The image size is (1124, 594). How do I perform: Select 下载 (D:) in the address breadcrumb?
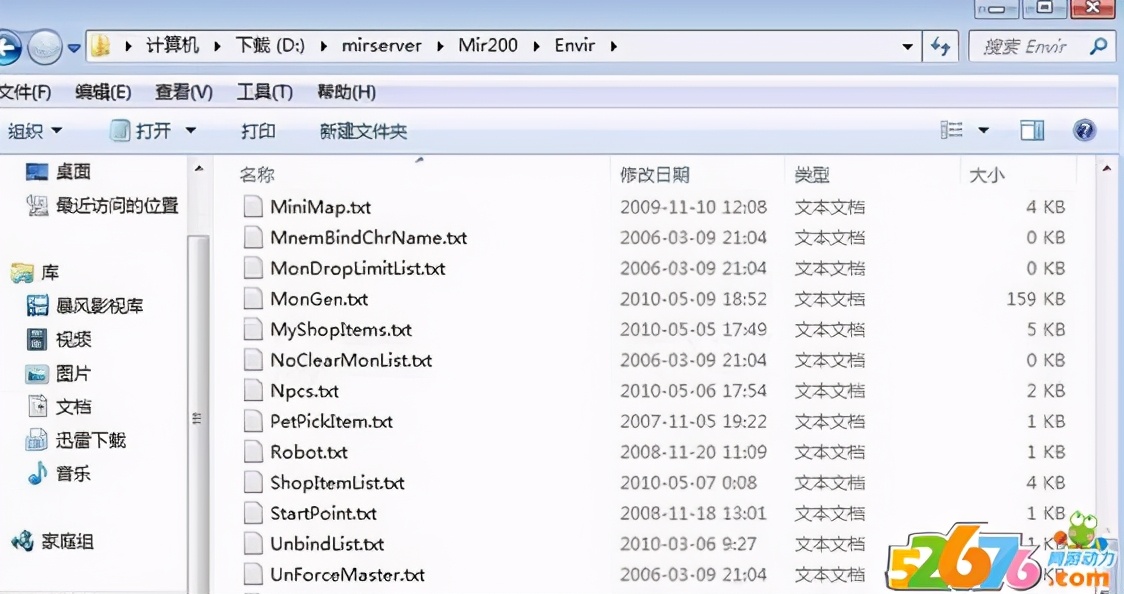(270, 46)
